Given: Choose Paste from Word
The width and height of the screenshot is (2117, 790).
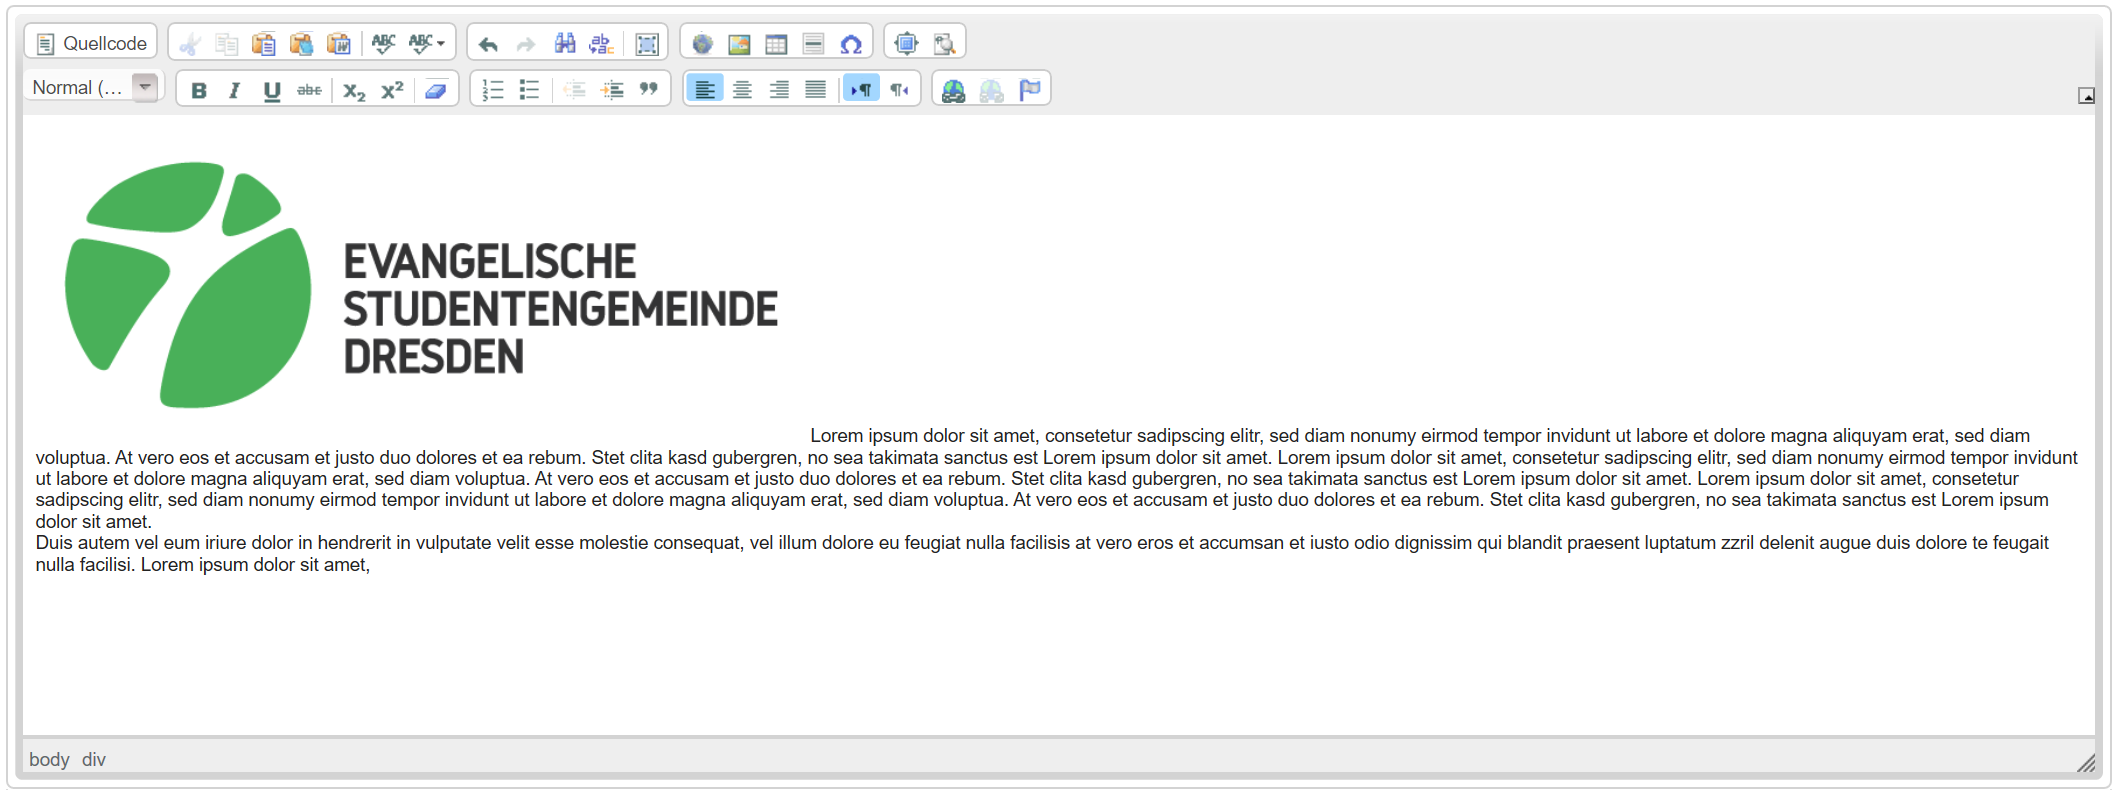Looking at the screenshot, I should click(x=339, y=43).
